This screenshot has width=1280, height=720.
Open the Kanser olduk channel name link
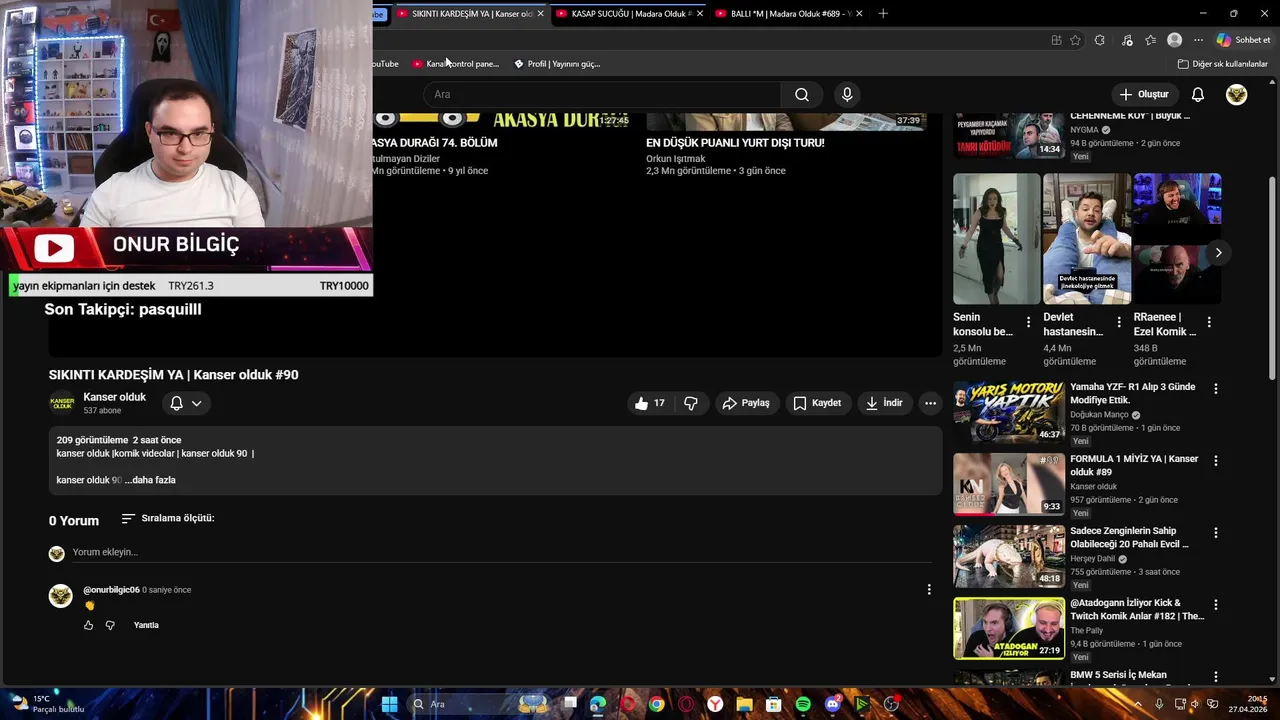(x=114, y=397)
